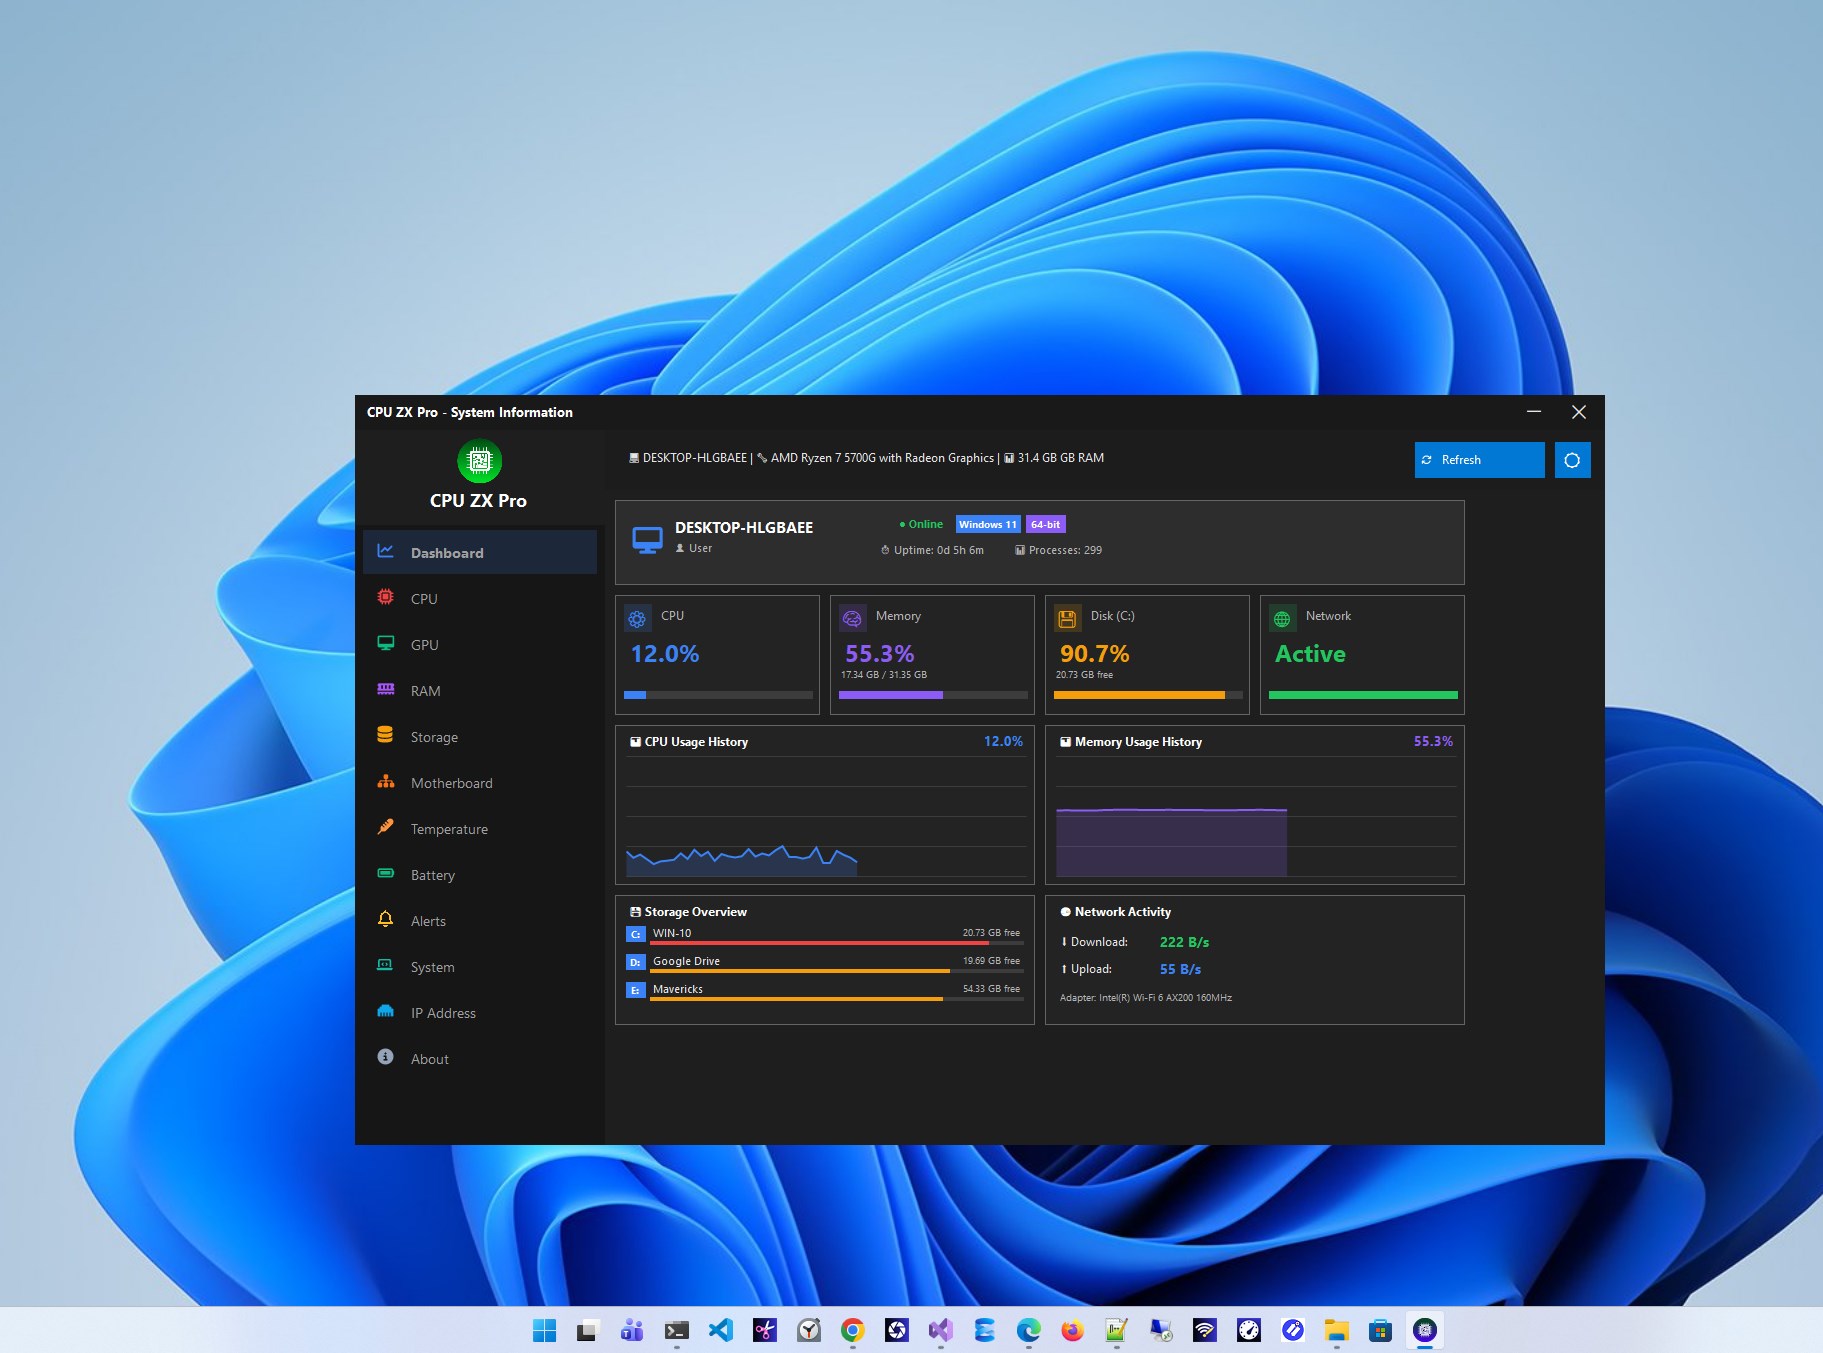Screen dimensions: 1823x1353
Task: Select the CPU section in the sidebar
Action: point(423,598)
